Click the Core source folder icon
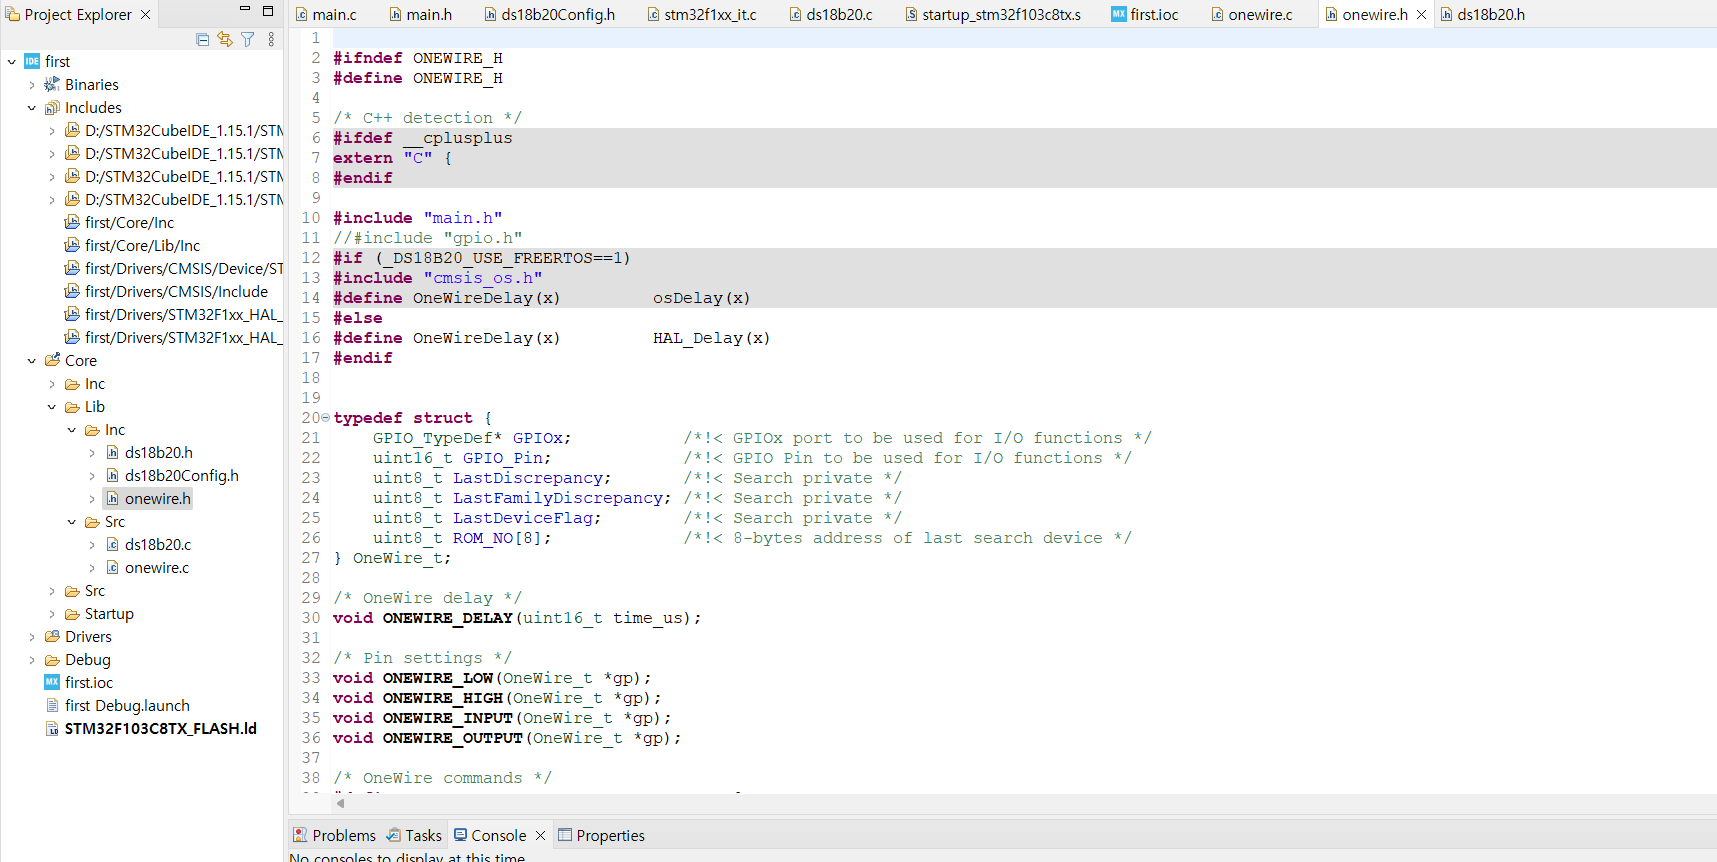1717x862 pixels. tap(52, 361)
